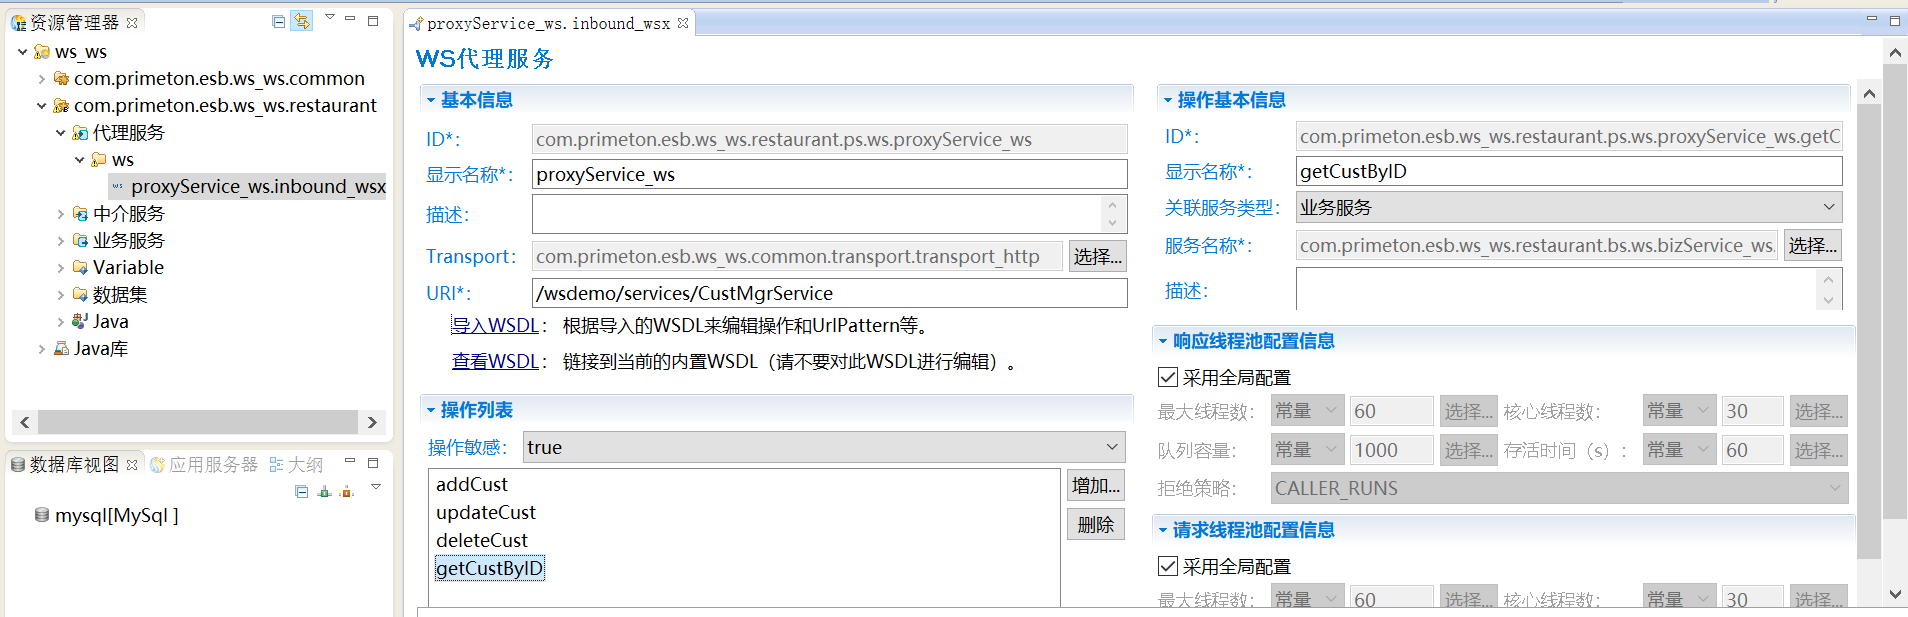Open the 关联服务类型 dropdown
This screenshot has height=617, width=1908.
pos(1828,207)
